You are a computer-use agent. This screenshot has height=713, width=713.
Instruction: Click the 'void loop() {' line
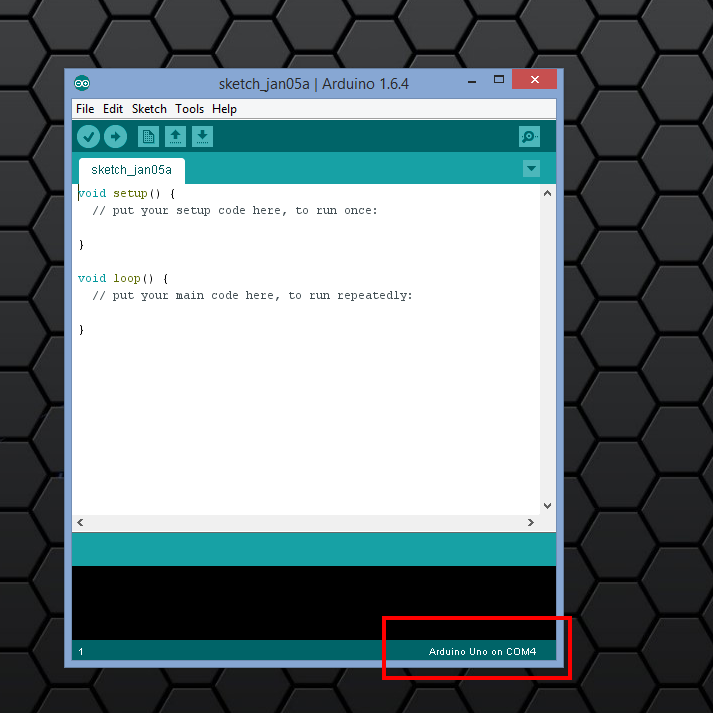point(123,278)
